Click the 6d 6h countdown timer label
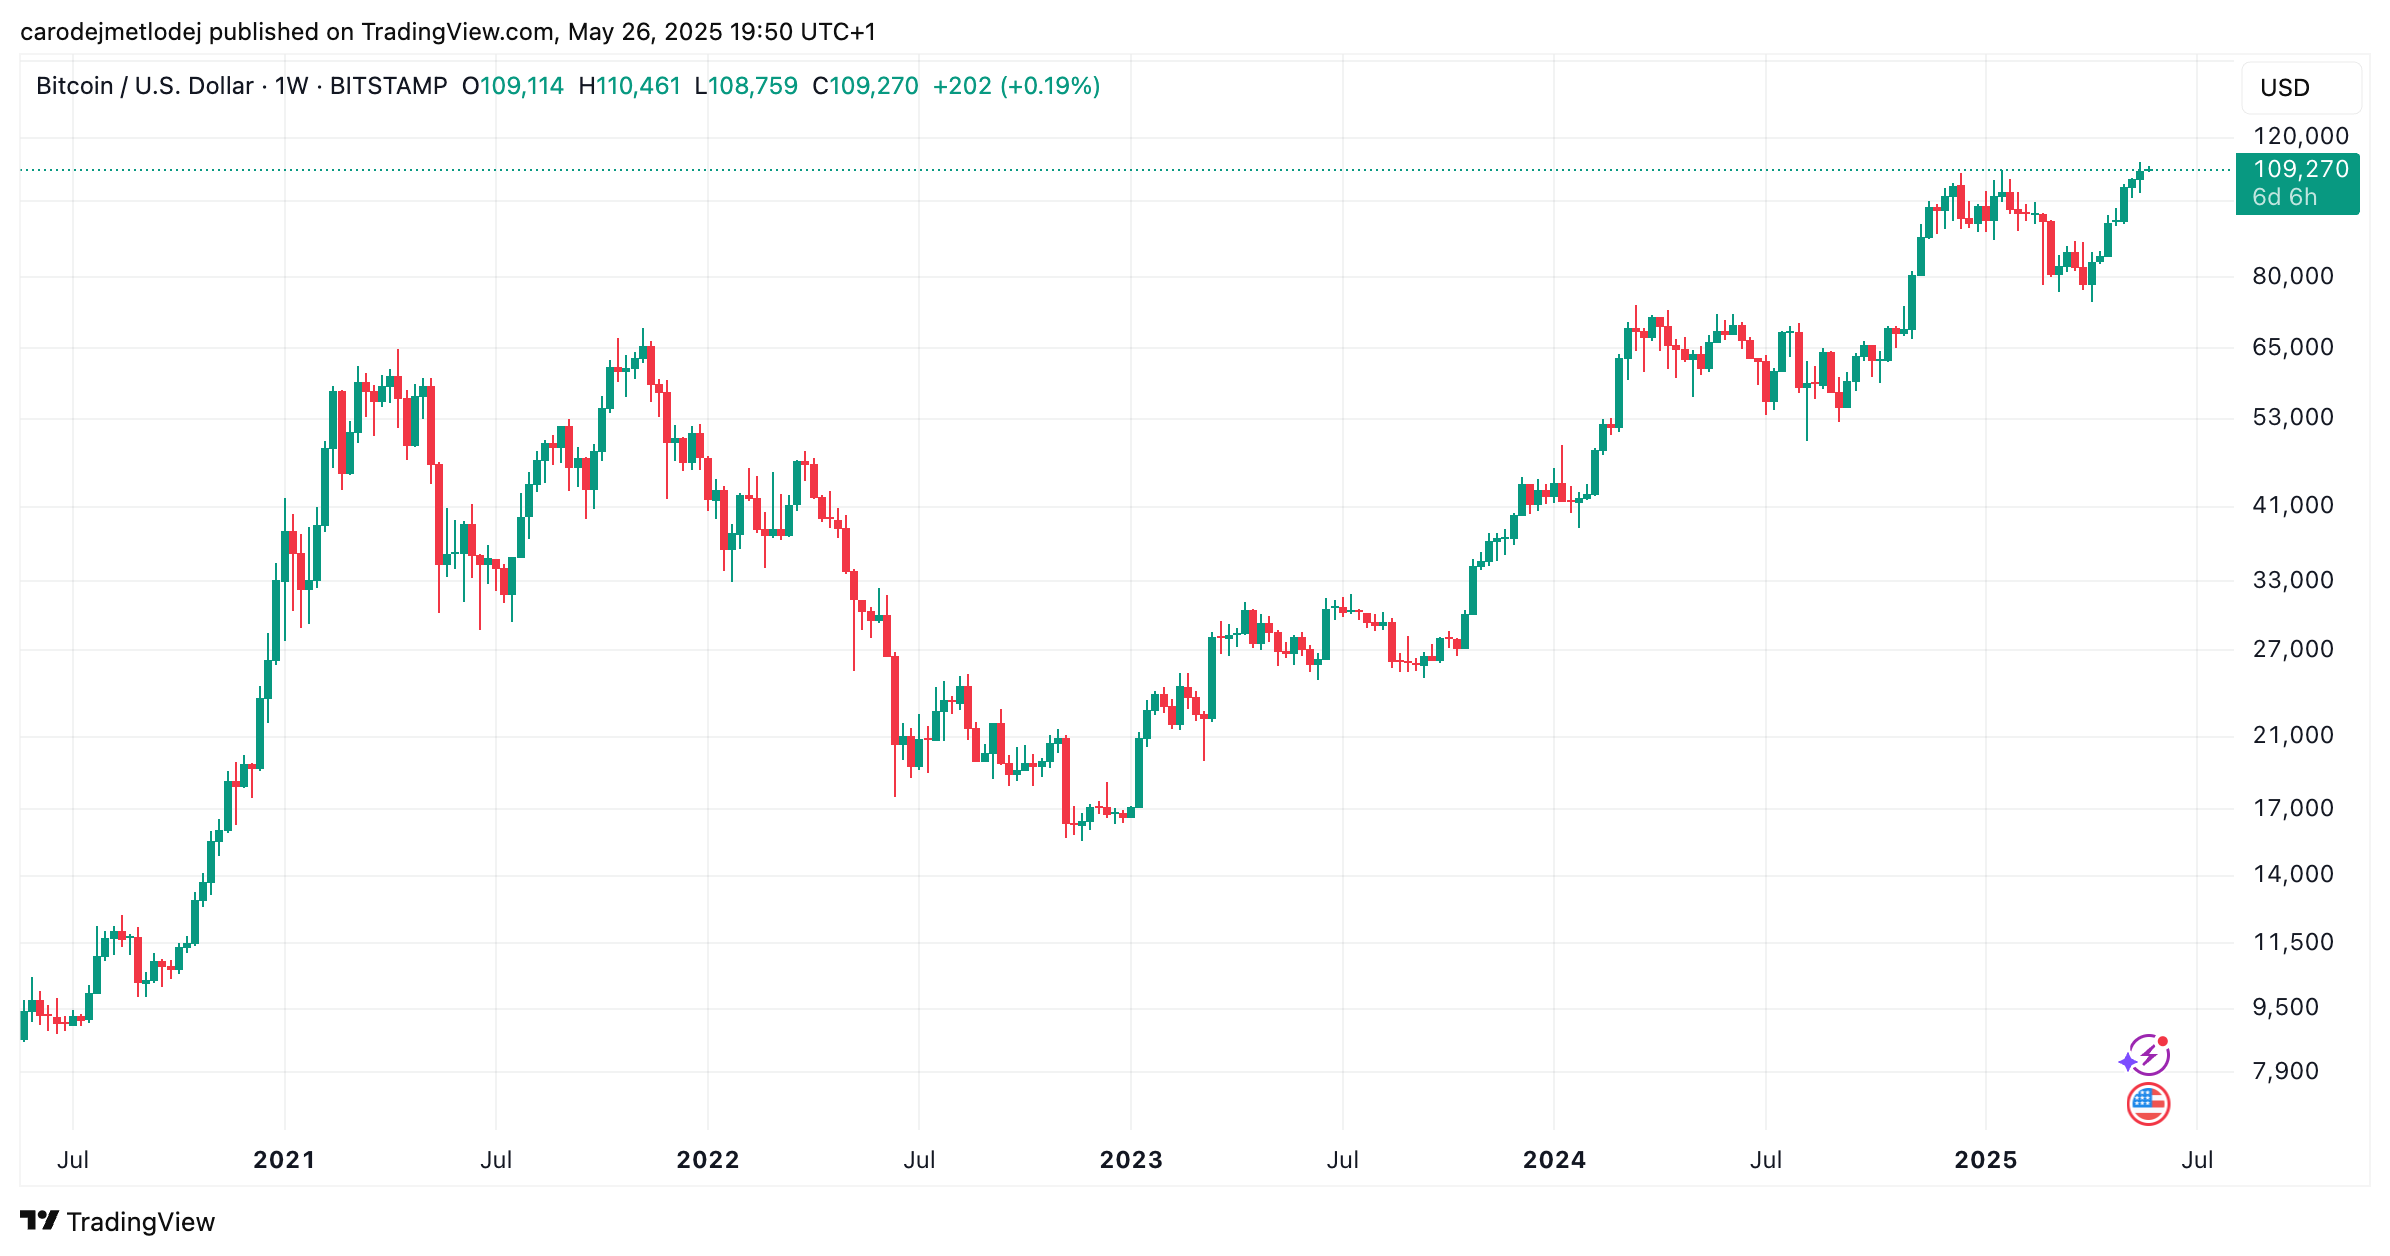The image size is (2390, 1256). tap(2284, 198)
